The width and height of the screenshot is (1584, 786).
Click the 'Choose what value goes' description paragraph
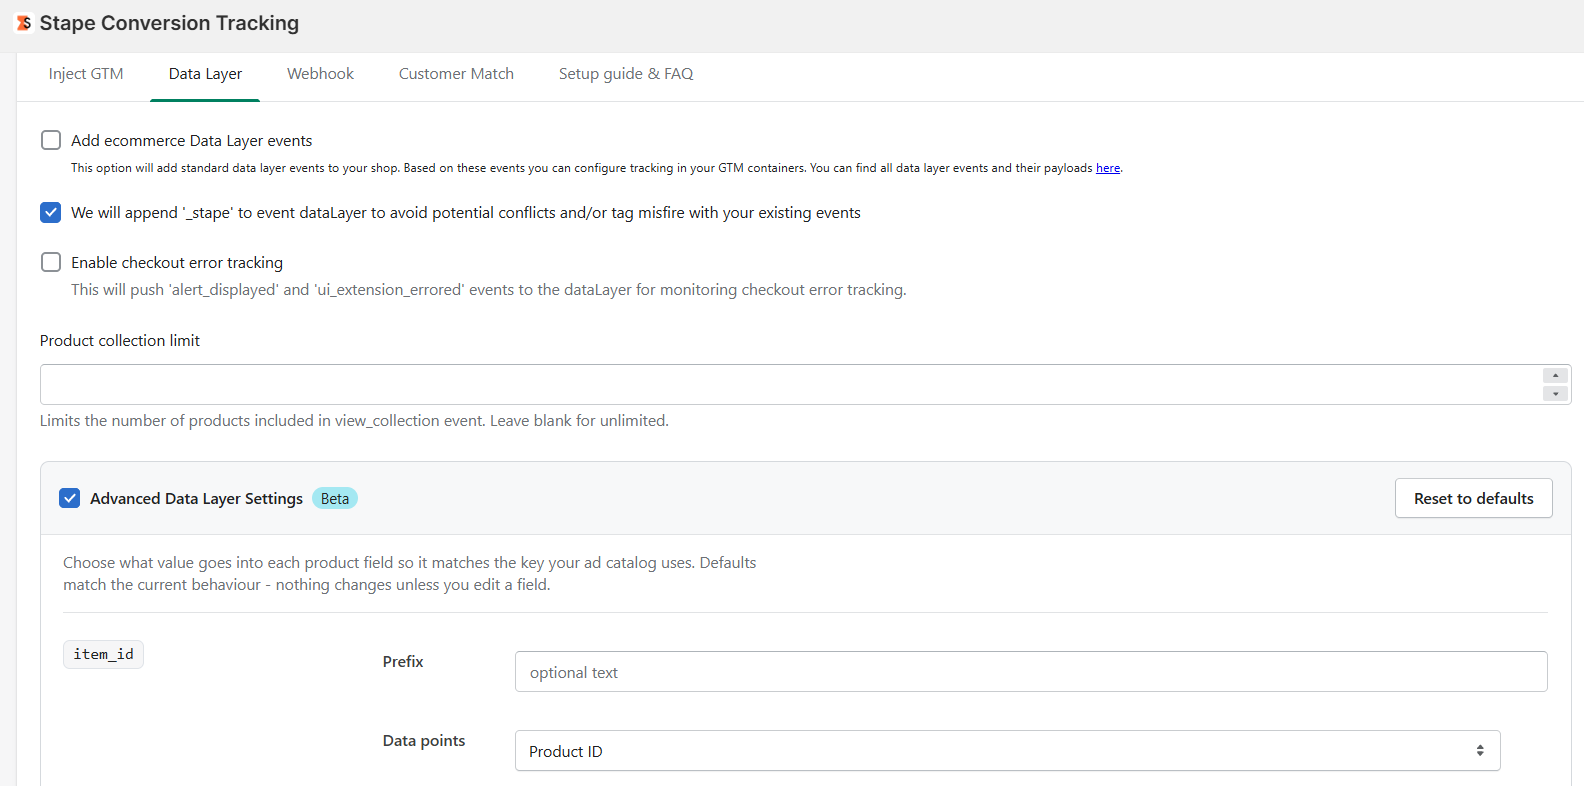point(410,574)
